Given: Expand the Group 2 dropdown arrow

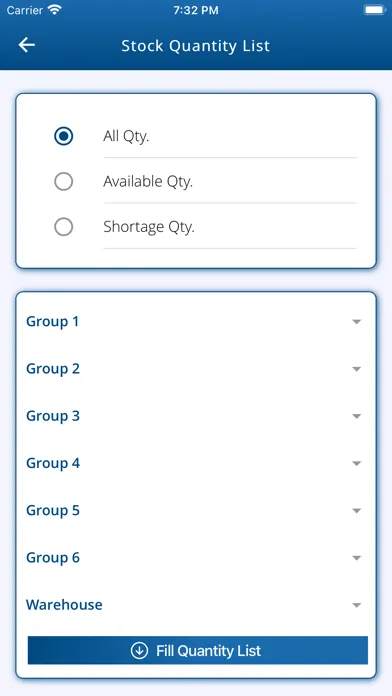Looking at the screenshot, I should tap(356, 369).
